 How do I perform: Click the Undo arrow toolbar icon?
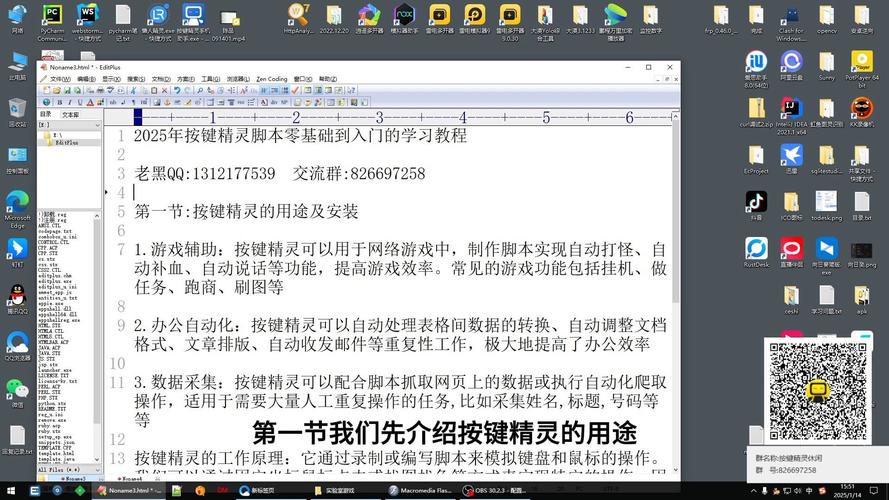(x=177, y=90)
